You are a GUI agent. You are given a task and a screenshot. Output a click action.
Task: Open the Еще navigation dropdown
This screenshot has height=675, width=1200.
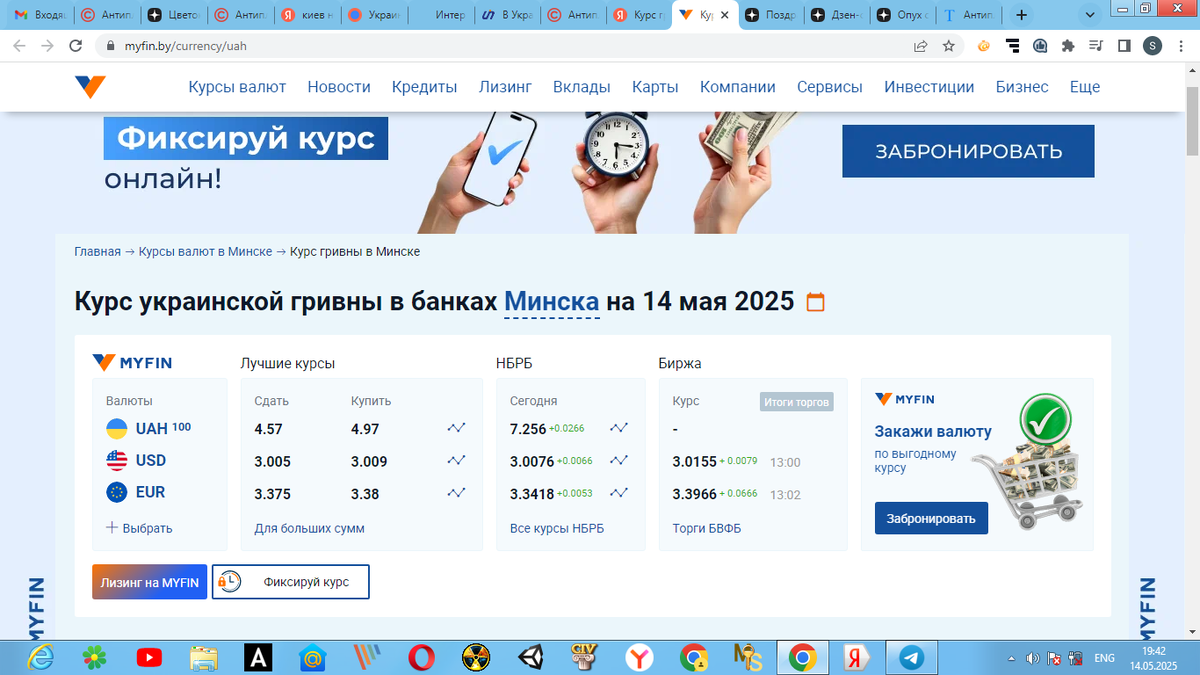(x=1084, y=87)
